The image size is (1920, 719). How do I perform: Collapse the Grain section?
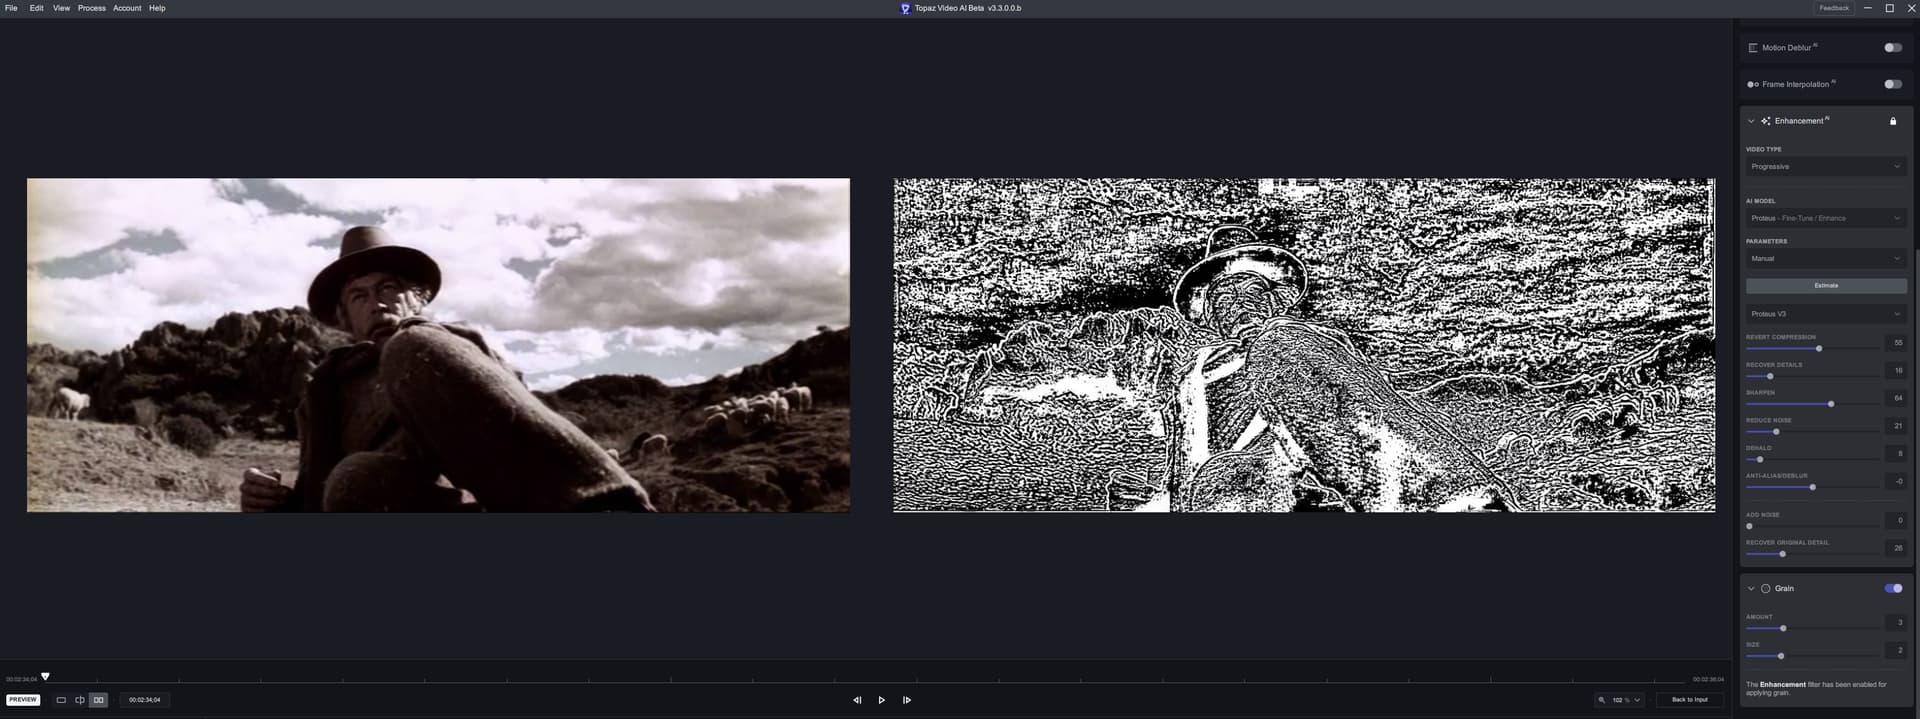[x=1751, y=588]
